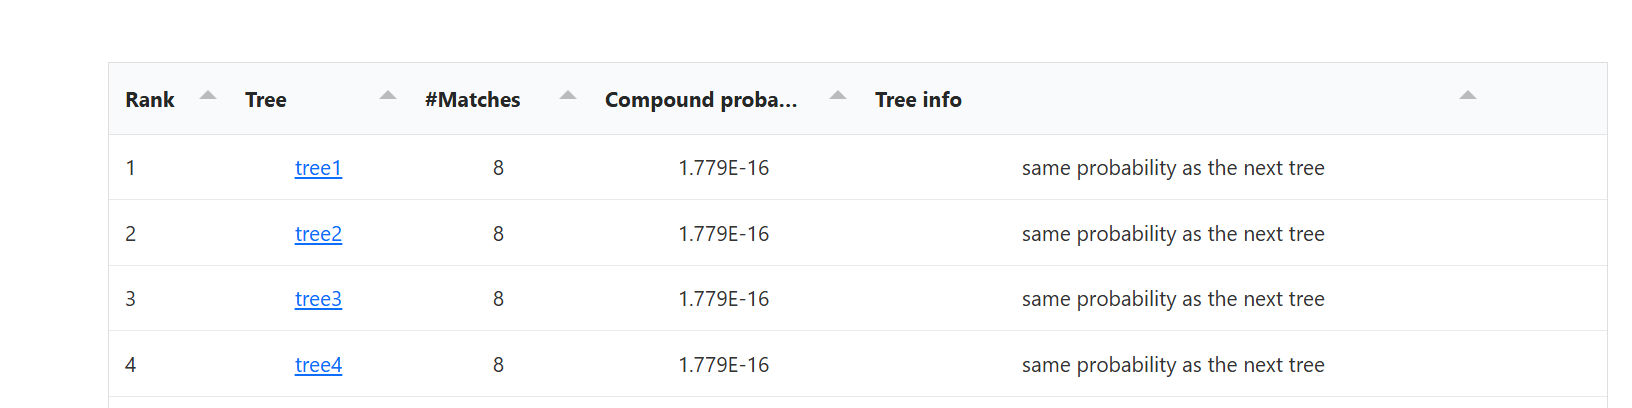The image size is (1632, 408).
Task: Click the Tree info text in tree2's row
Action: point(1173,234)
